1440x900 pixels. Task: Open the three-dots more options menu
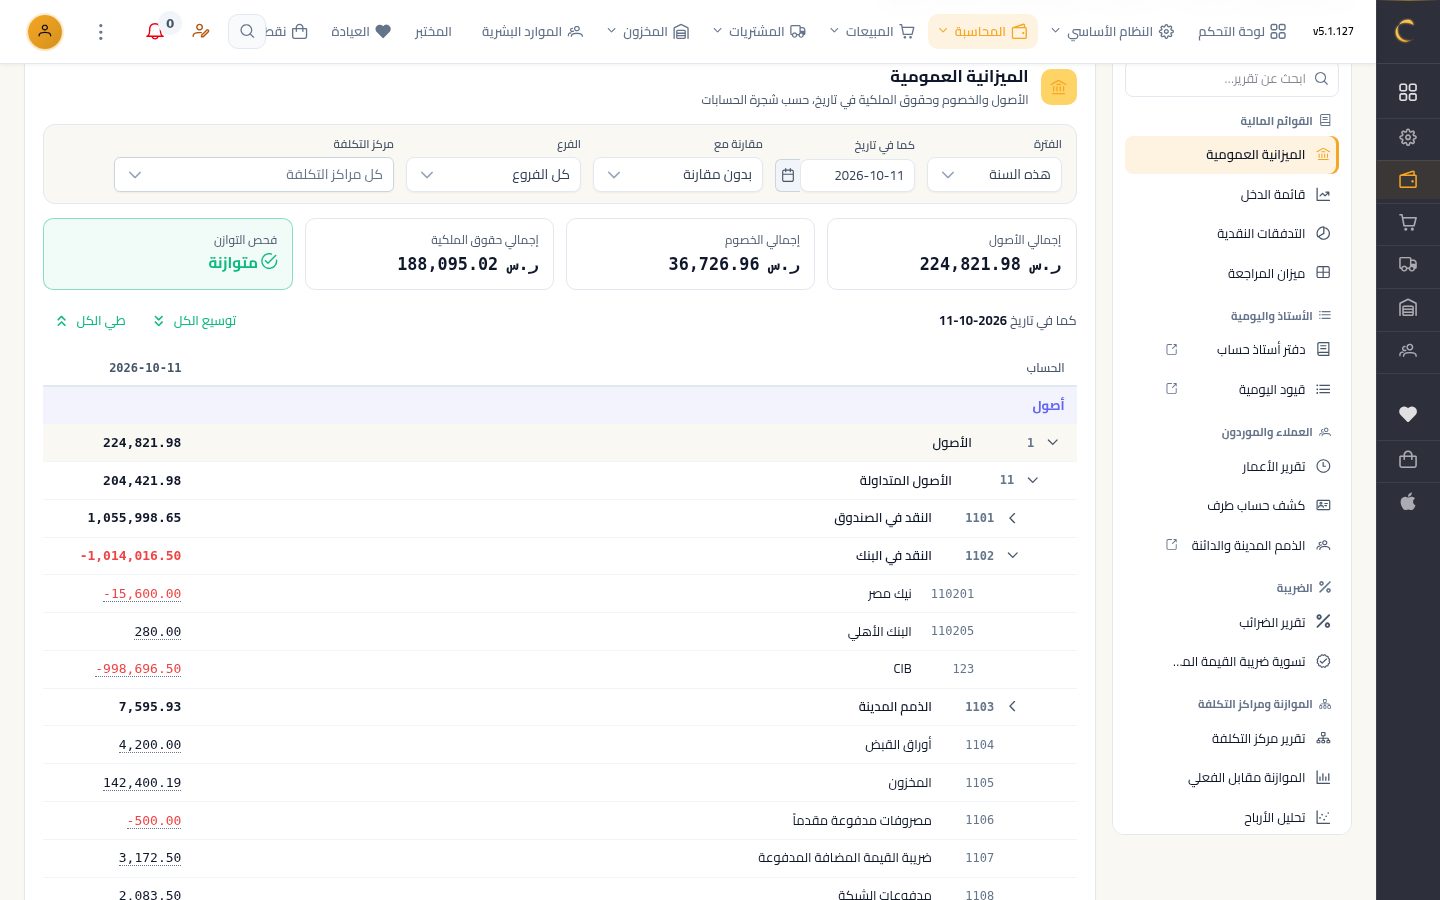tap(101, 32)
